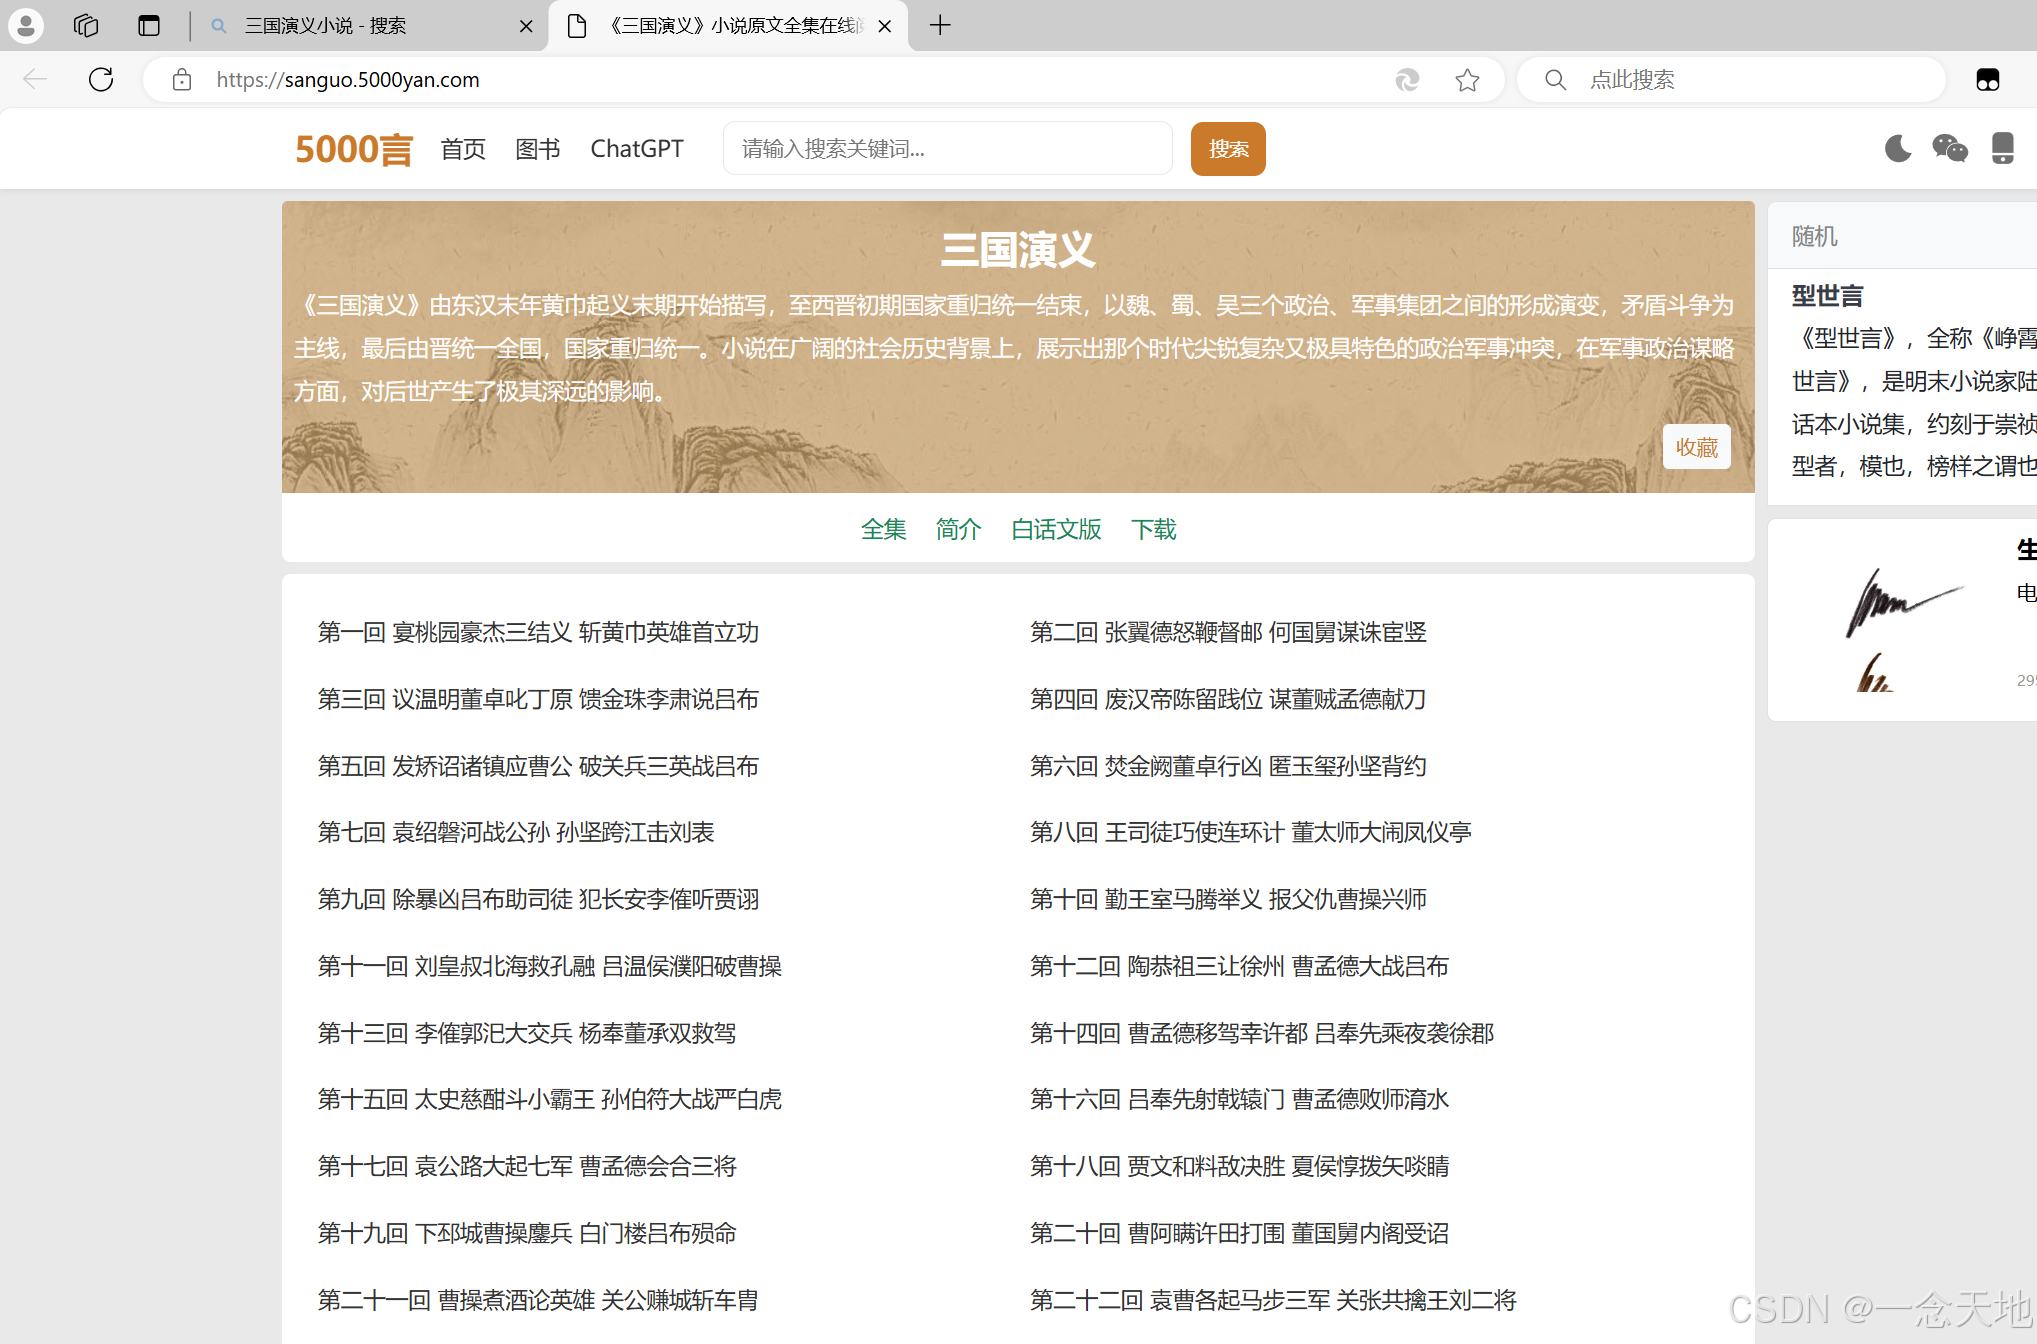Open 第十三回 李傕郭汜大交兵 chapter
Viewport: 2037px width, 1344px height.
point(527,1033)
